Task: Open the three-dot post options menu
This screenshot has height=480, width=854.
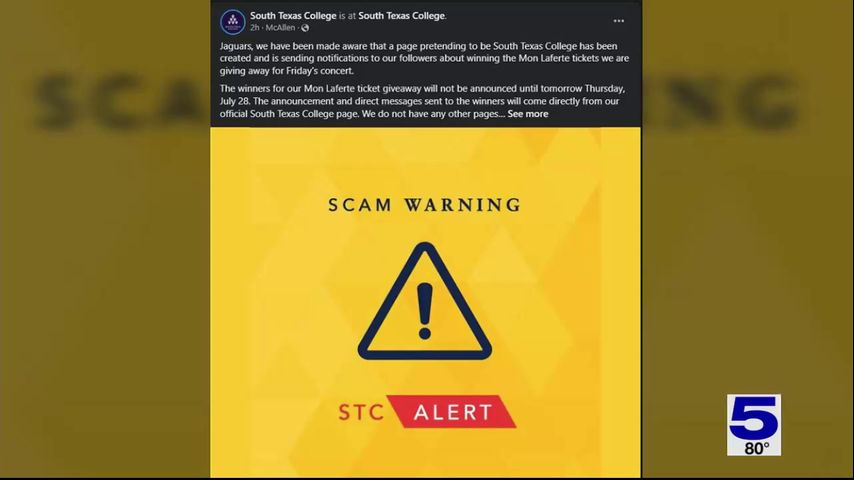Action: tap(619, 21)
